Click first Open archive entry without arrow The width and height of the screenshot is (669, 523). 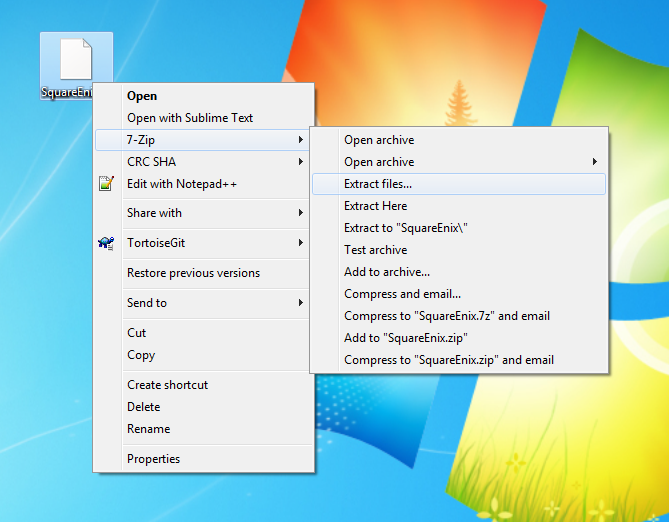(x=459, y=140)
